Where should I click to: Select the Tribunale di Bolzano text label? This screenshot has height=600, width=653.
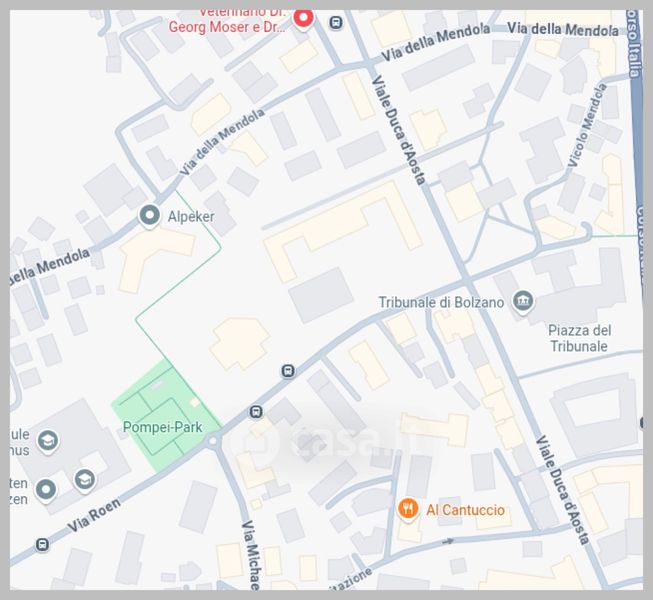441,302
